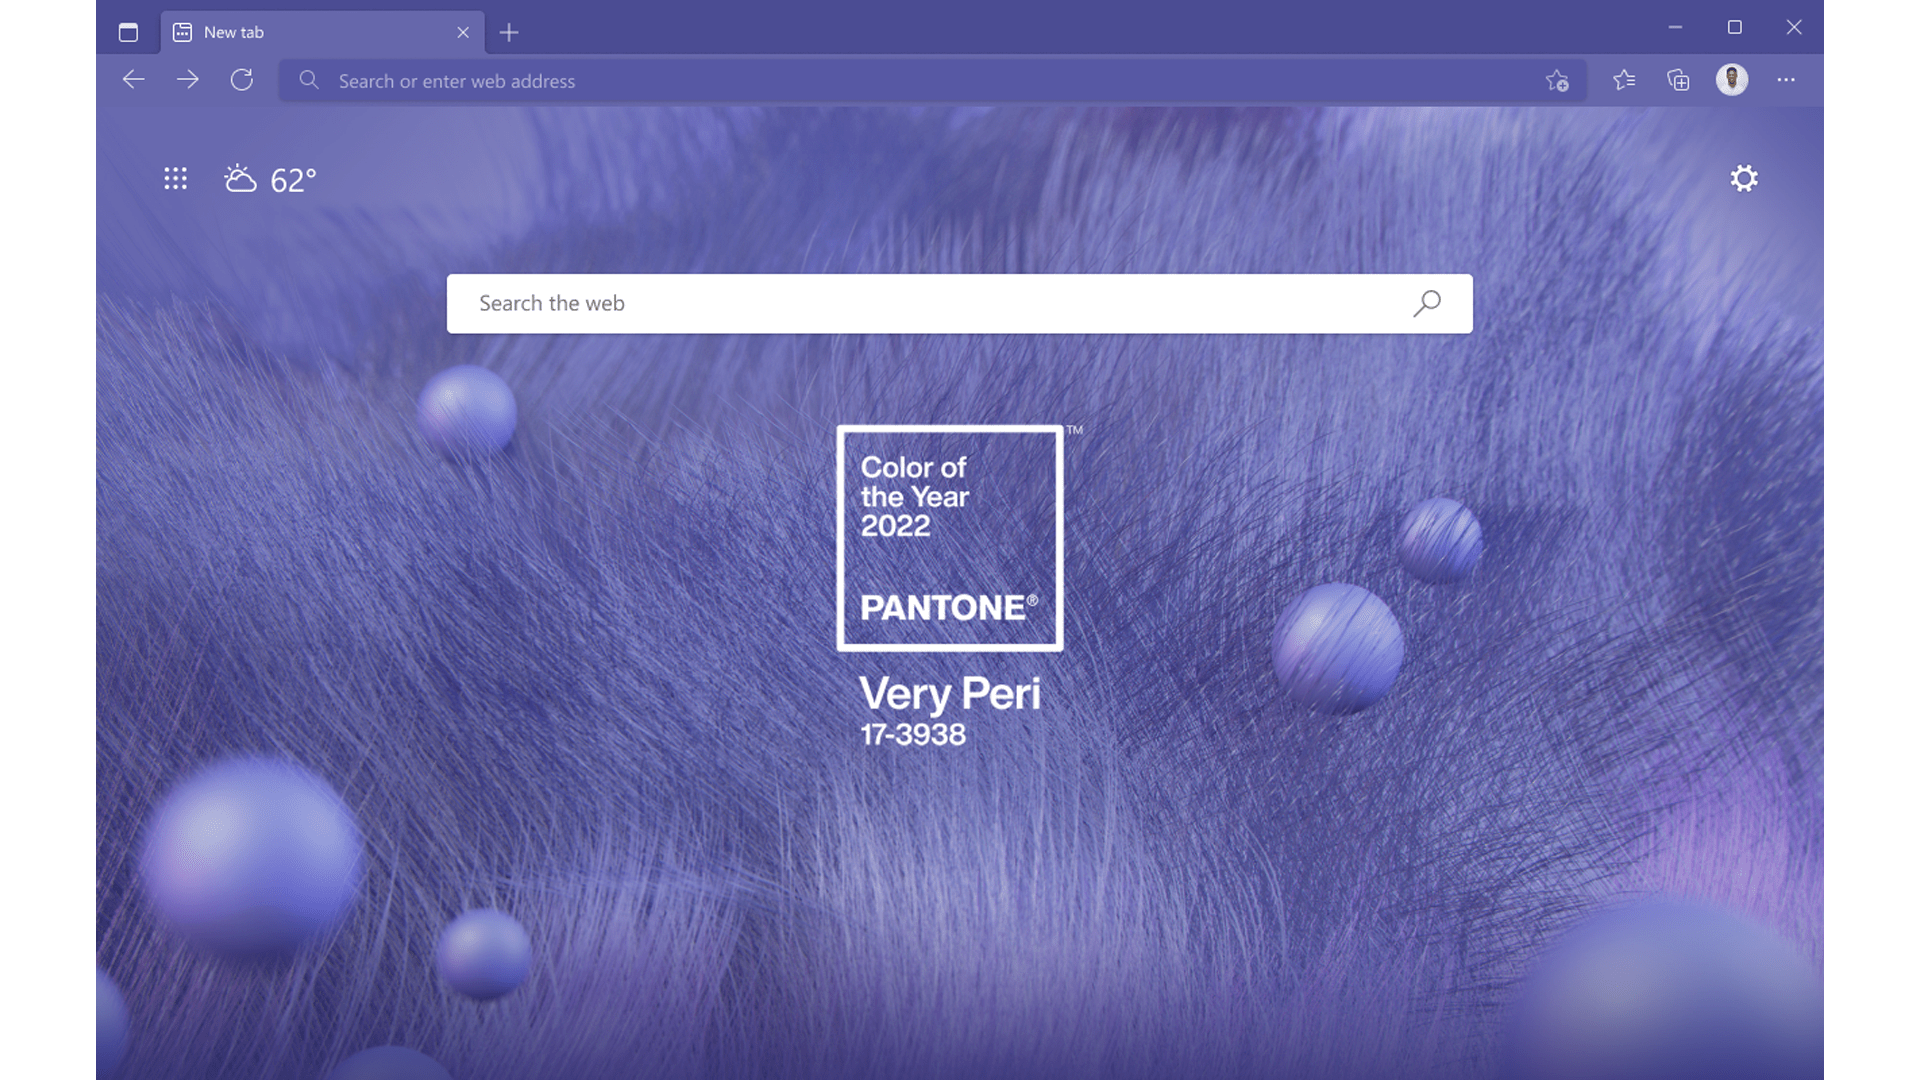Navigate back with the back arrow
1920x1080 pixels.
pyautogui.click(x=133, y=80)
